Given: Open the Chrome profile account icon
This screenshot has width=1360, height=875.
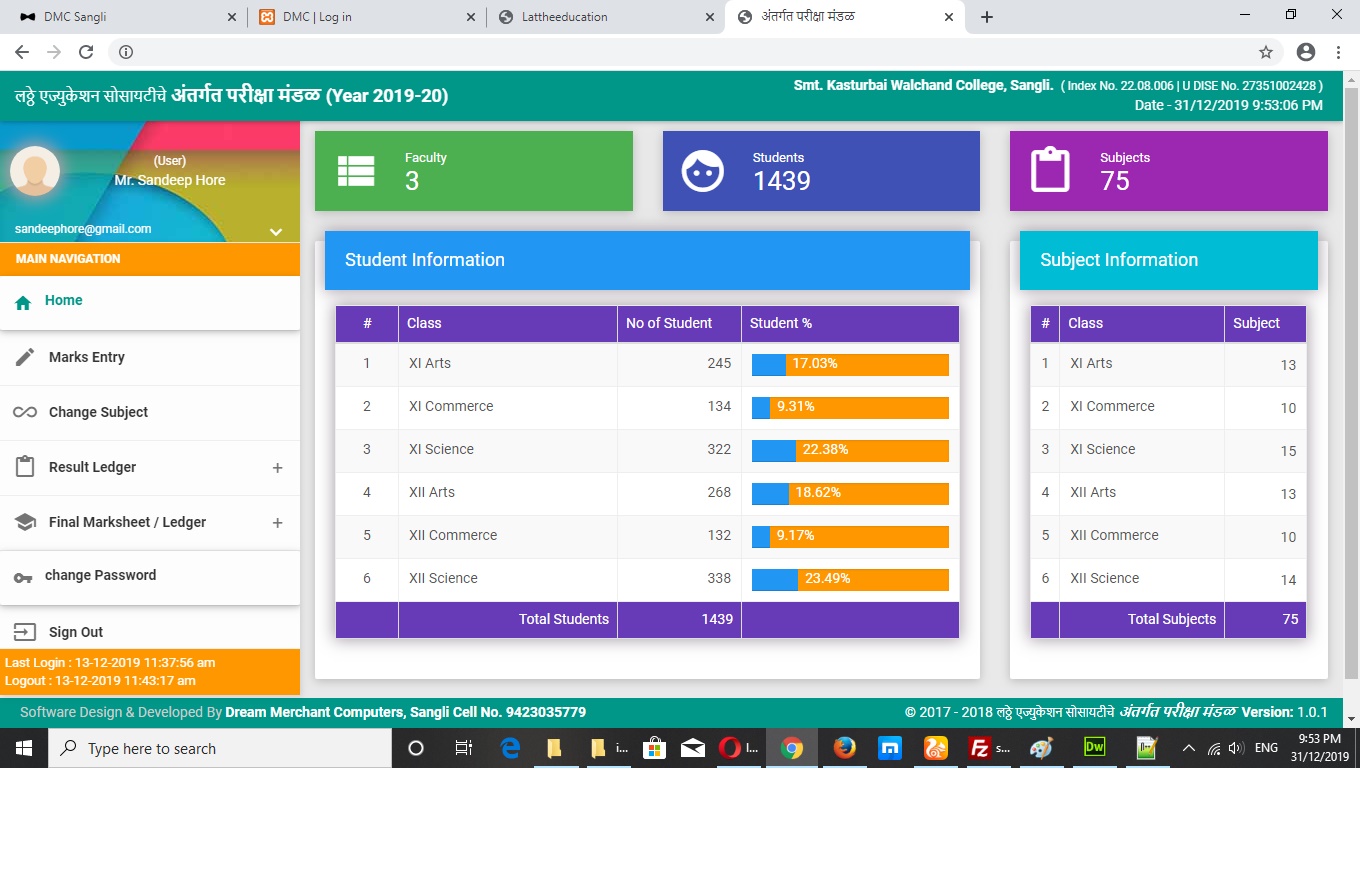Looking at the screenshot, I should pos(1305,52).
